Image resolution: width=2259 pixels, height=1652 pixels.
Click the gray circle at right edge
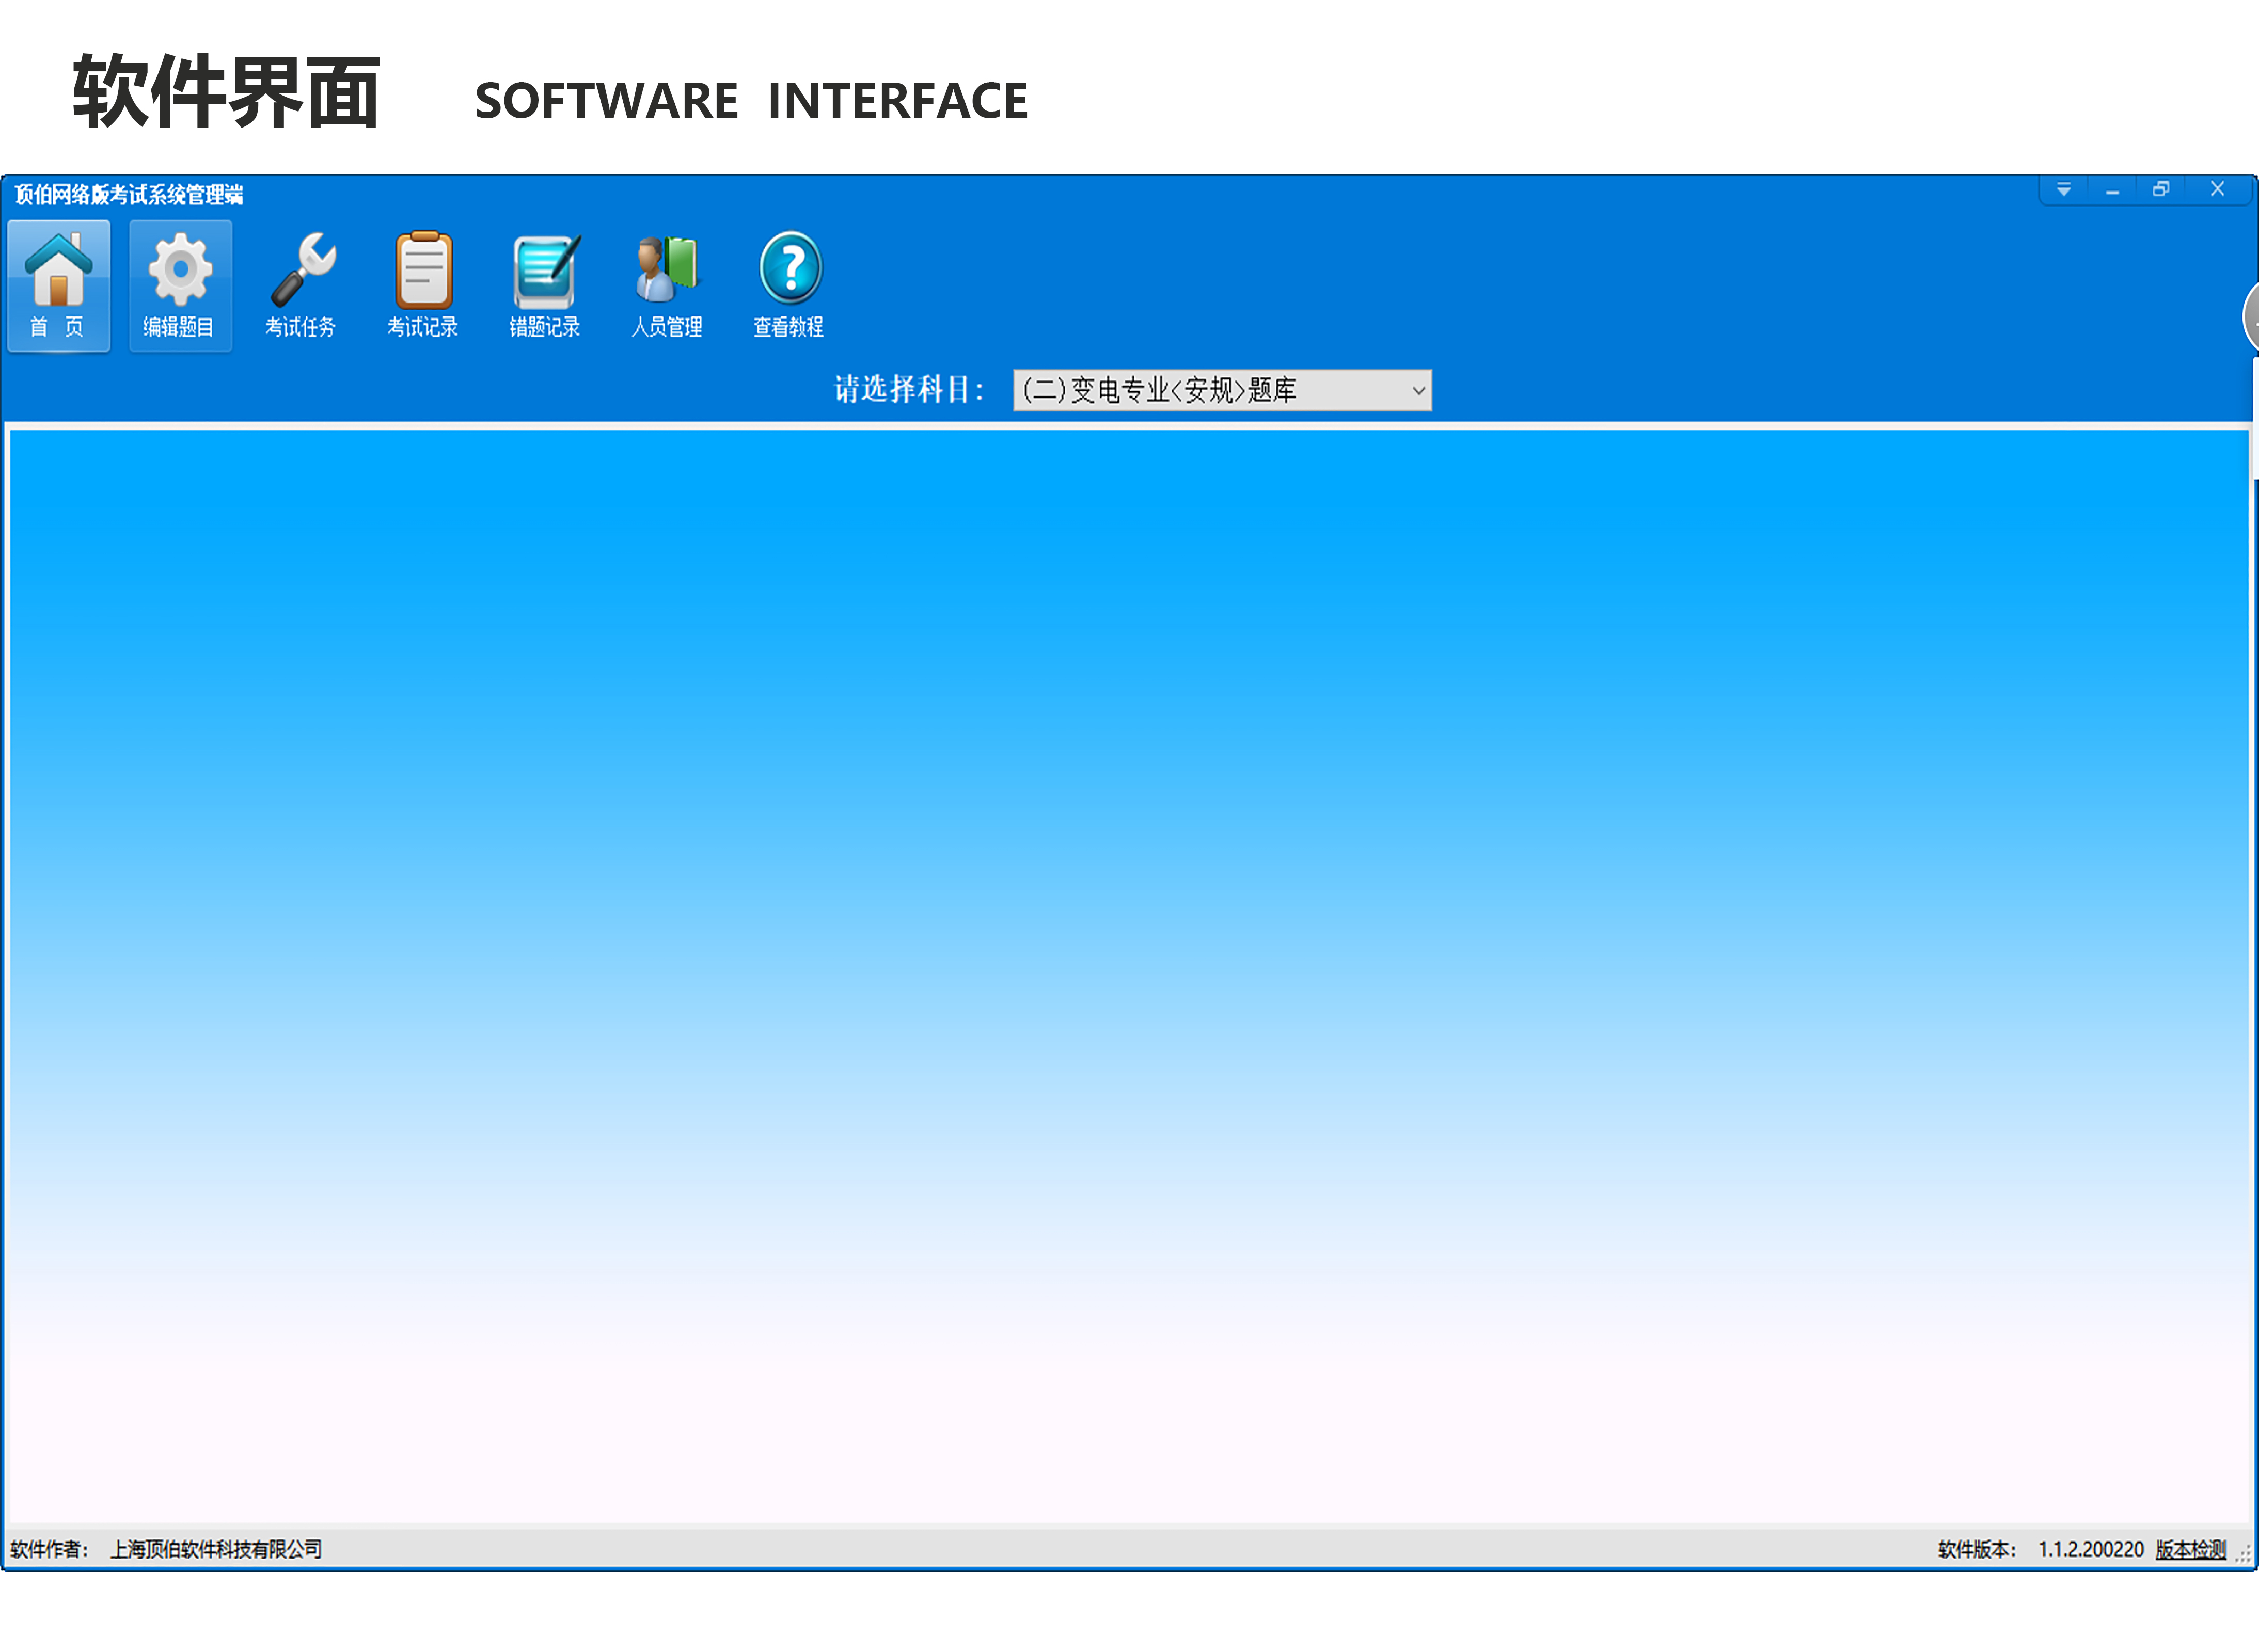point(2250,318)
